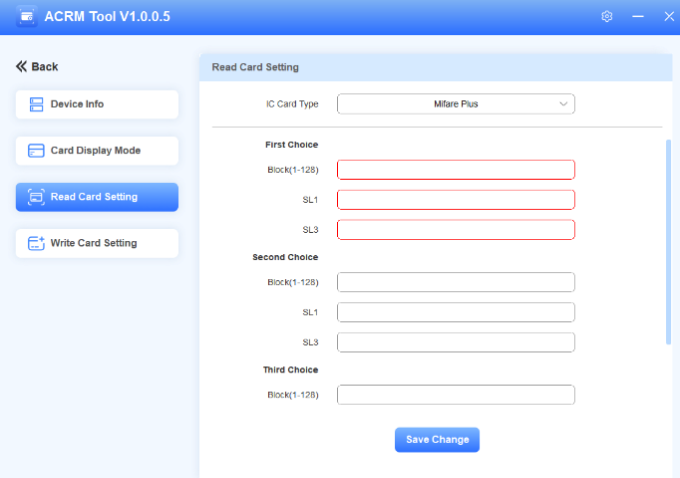Image resolution: width=680 pixels, height=478 pixels.
Task: Click the vertical scrollbar in settings panel
Action: pyautogui.click(x=668, y=240)
